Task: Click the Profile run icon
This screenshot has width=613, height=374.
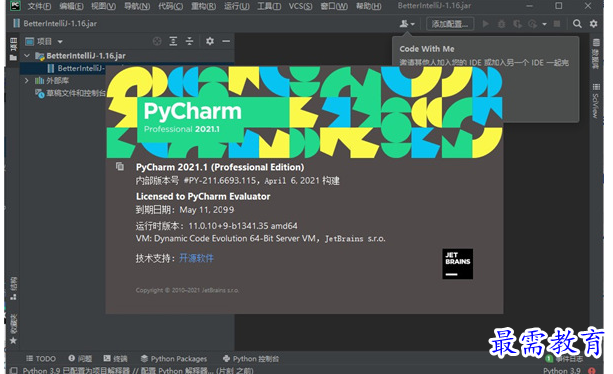Action: [532, 24]
